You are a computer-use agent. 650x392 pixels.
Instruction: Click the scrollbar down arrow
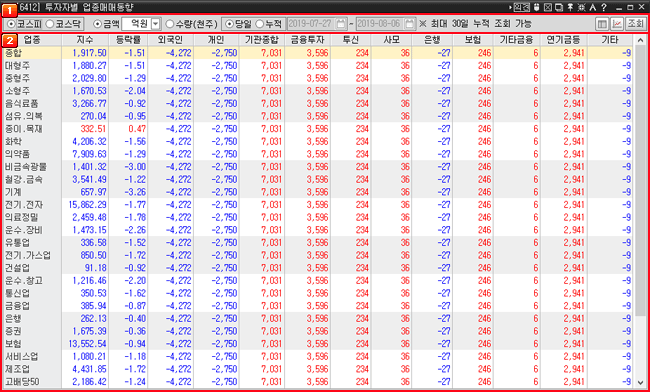[640, 382]
